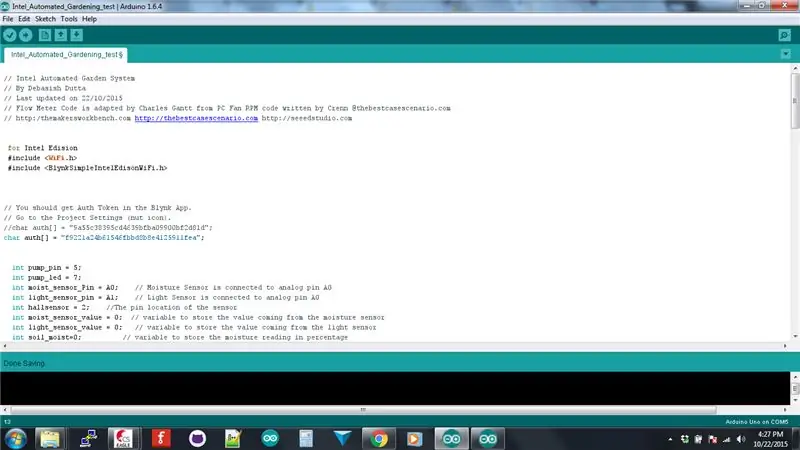The width and height of the screenshot is (800, 450).
Task: Create a new sketch with the New icon
Action: point(45,35)
